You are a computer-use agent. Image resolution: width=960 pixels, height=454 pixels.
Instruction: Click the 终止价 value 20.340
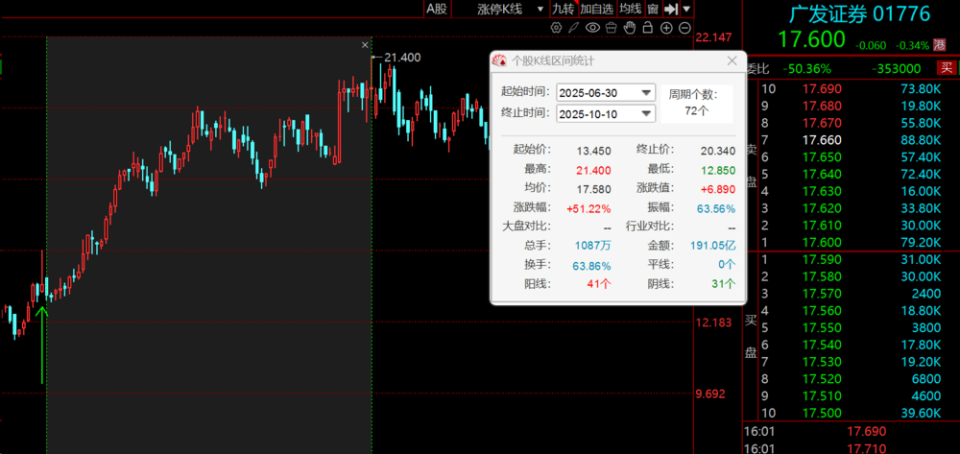(x=718, y=151)
